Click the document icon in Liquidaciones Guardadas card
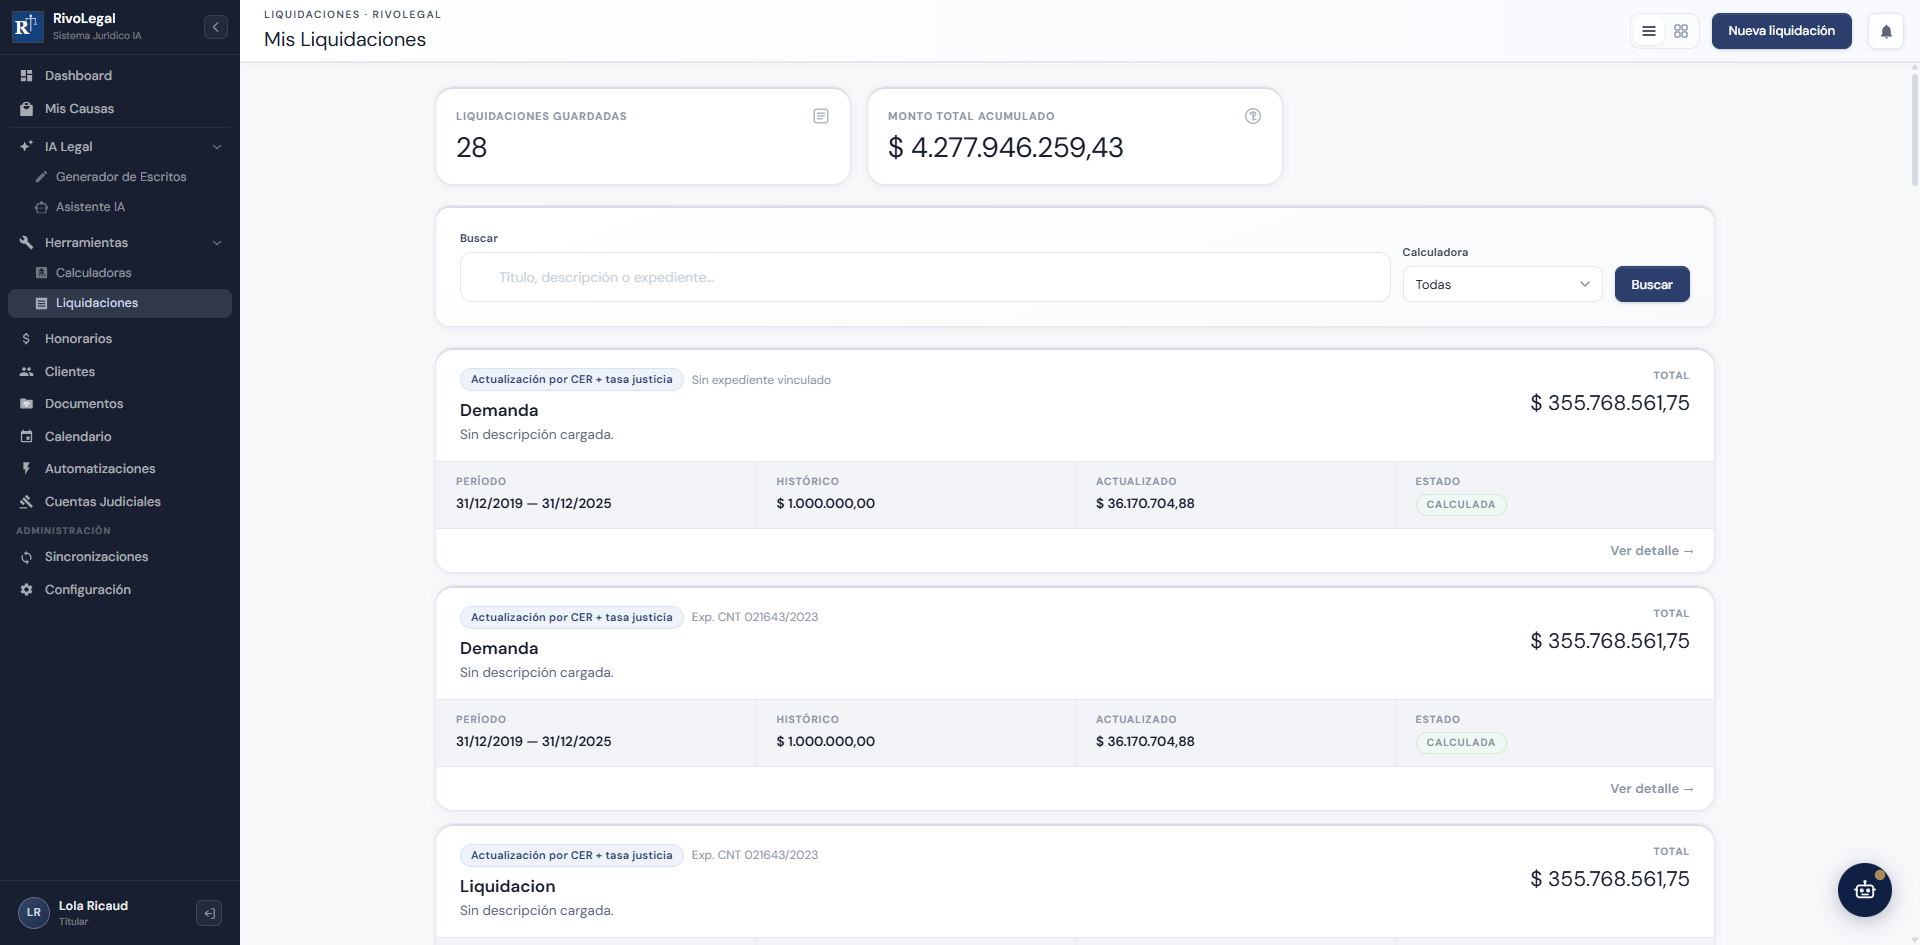 [x=821, y=116]
